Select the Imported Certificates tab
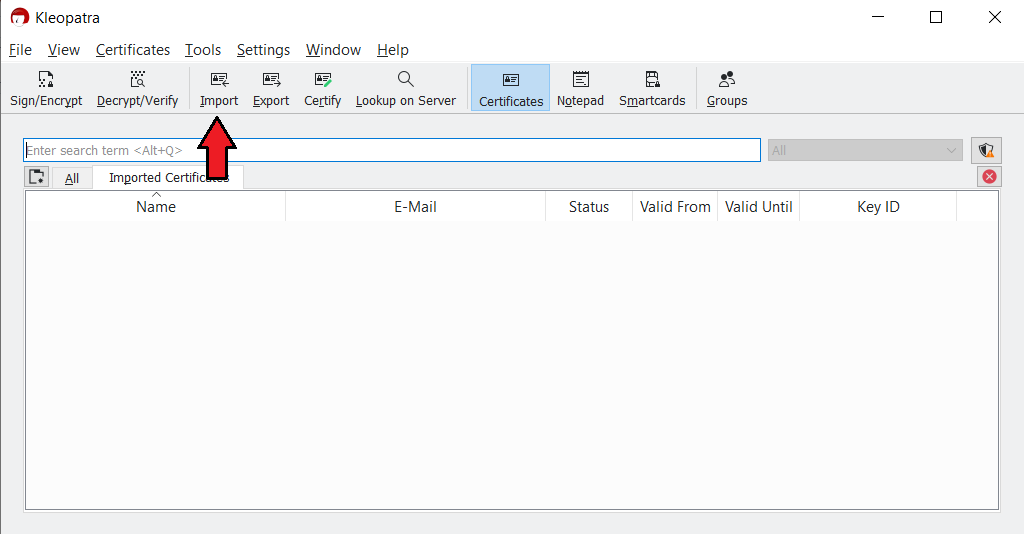This screenshot has height=534, width=1024. (x=168, y=178)
